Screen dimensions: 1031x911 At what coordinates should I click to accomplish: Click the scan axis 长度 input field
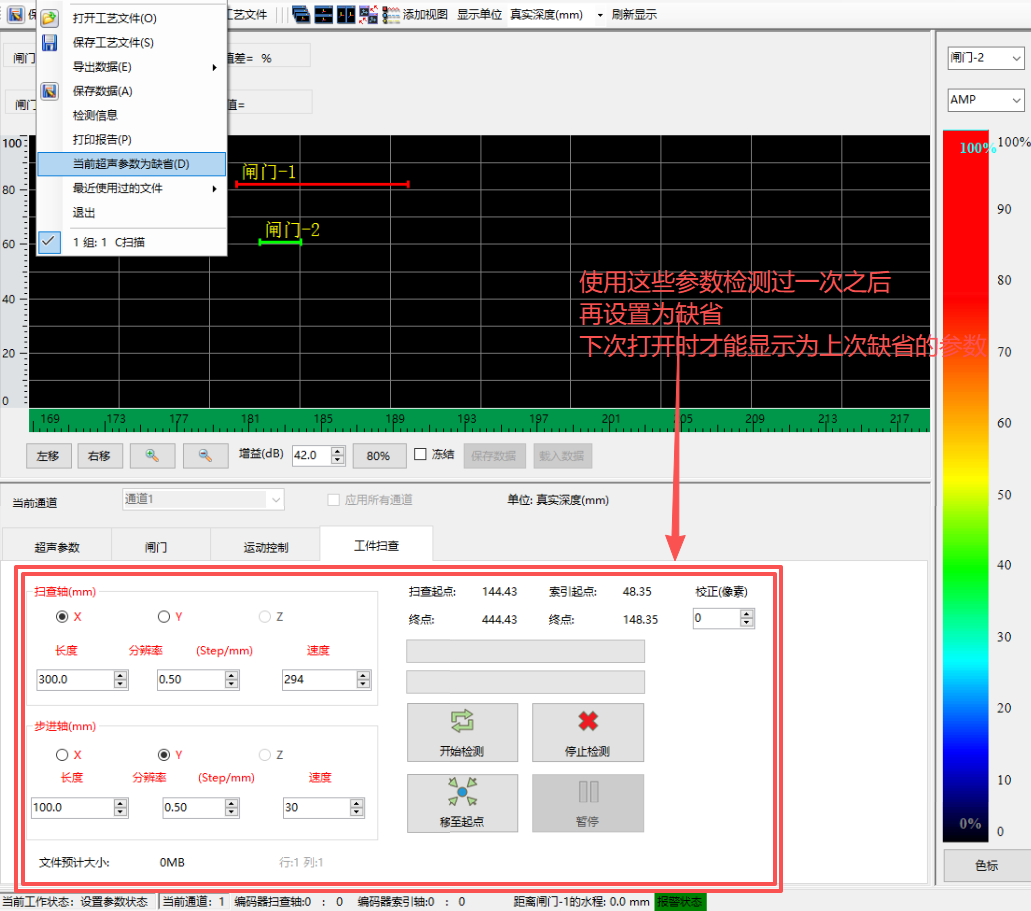74,680
